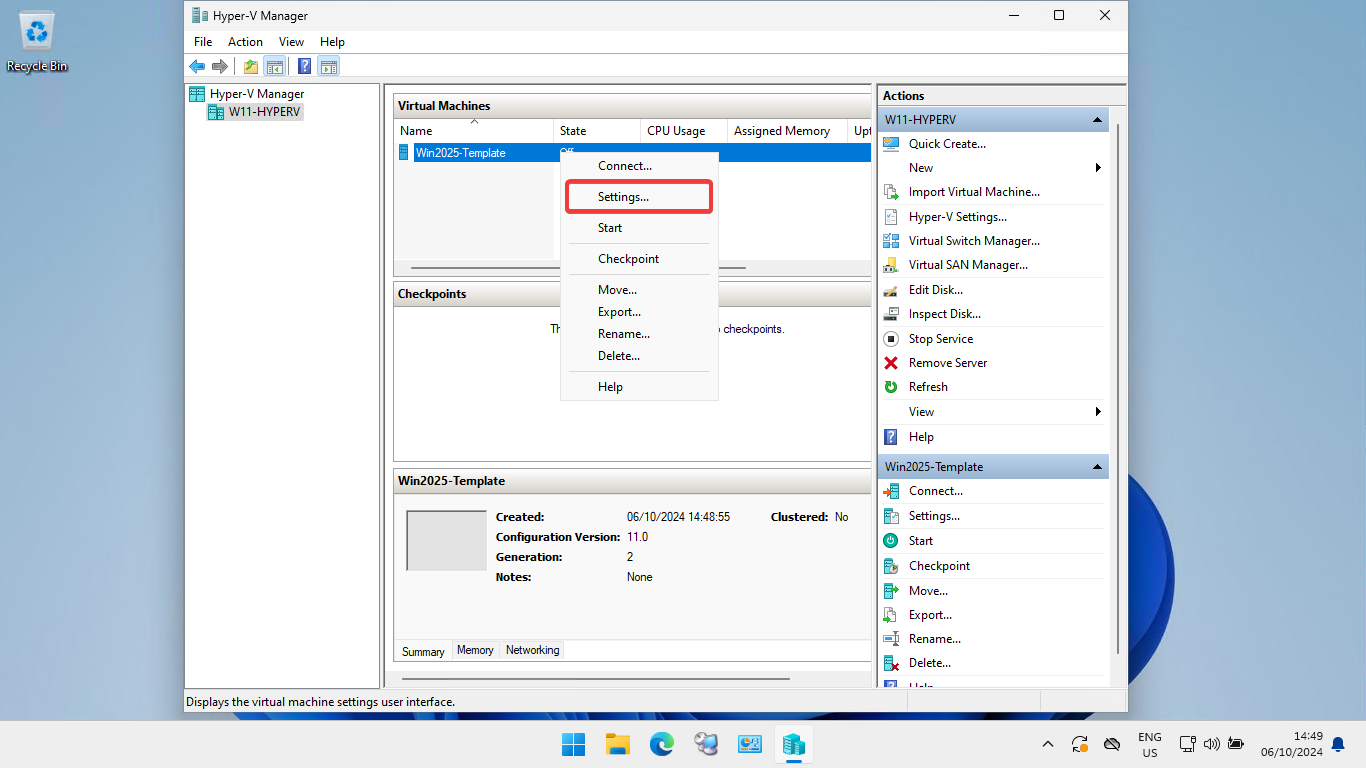The image size is (1366, 768).
Task: Sort by the State column header
Action: 597,131
